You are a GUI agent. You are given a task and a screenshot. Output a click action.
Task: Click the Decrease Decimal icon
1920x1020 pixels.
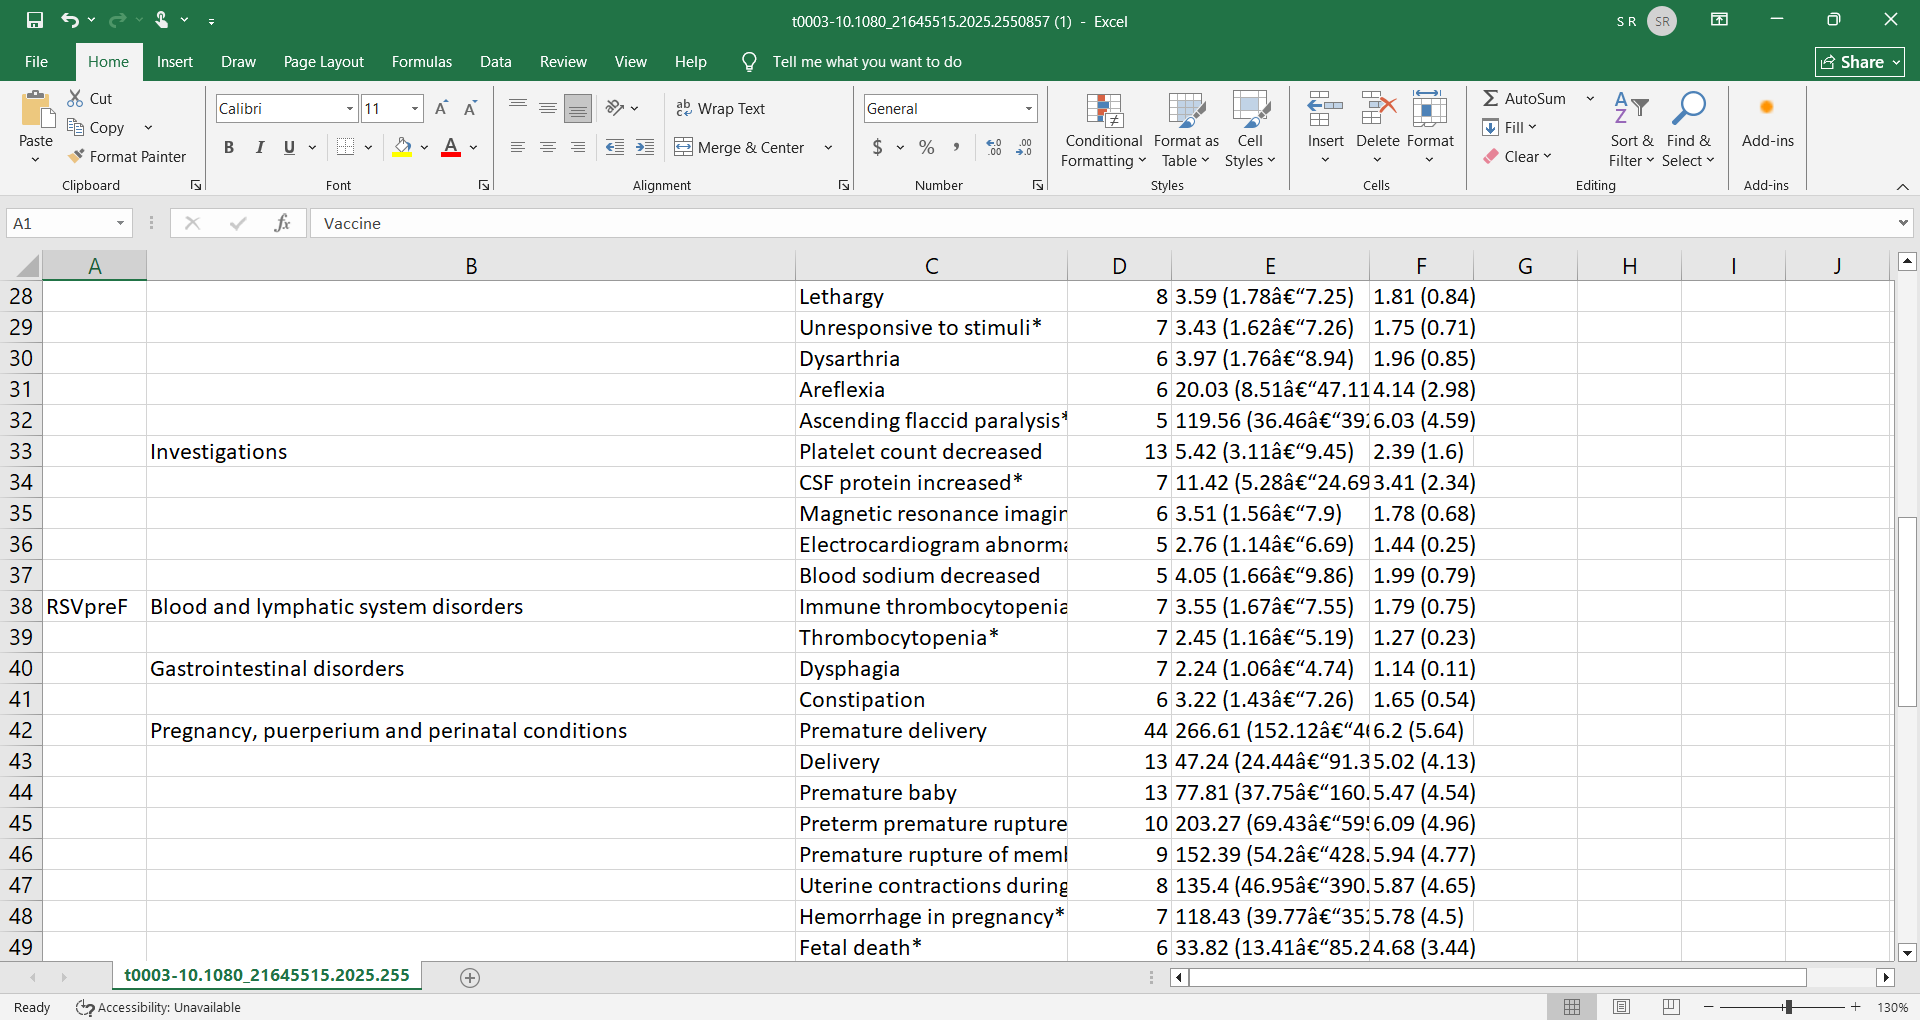pyautogui.click(x=1024, y=147)
